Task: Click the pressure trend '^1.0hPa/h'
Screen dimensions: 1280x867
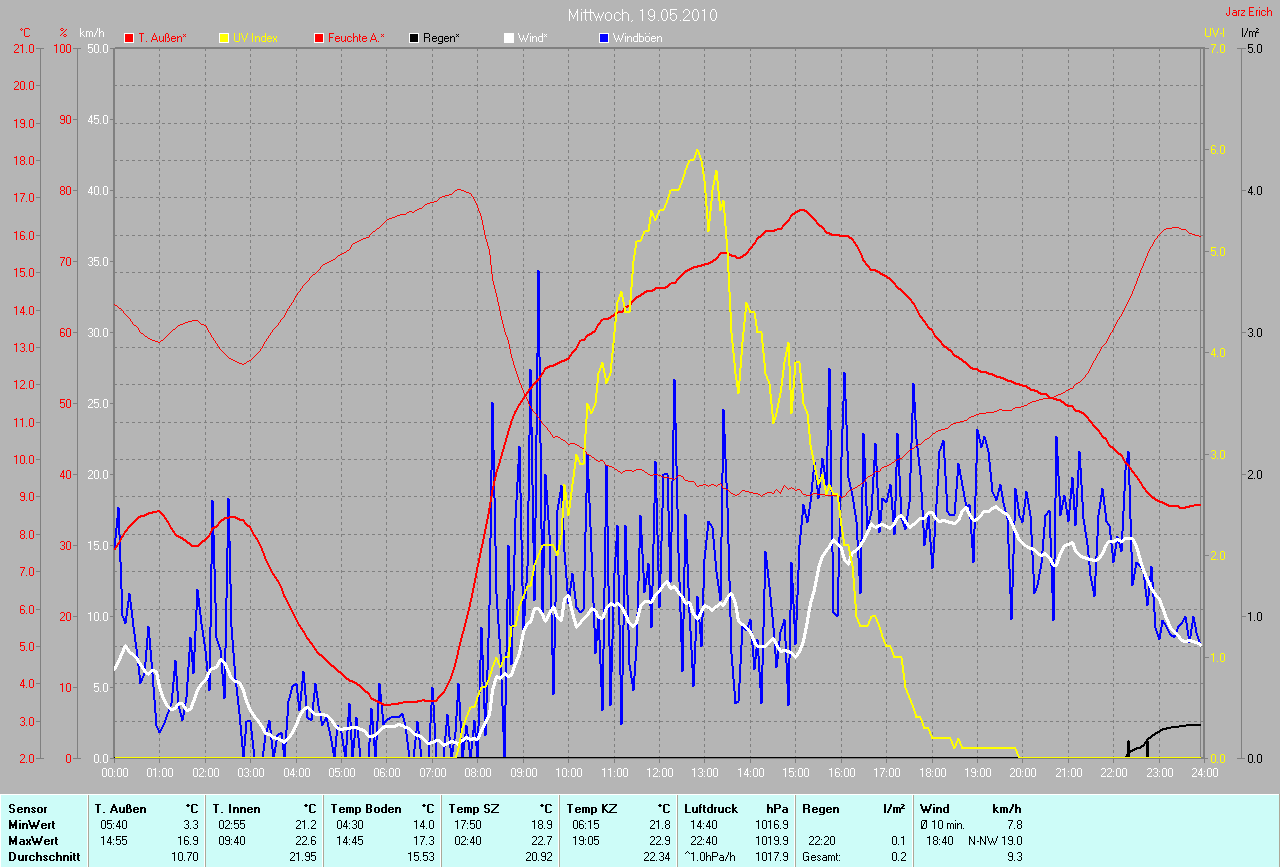Action: coord(711,856)
